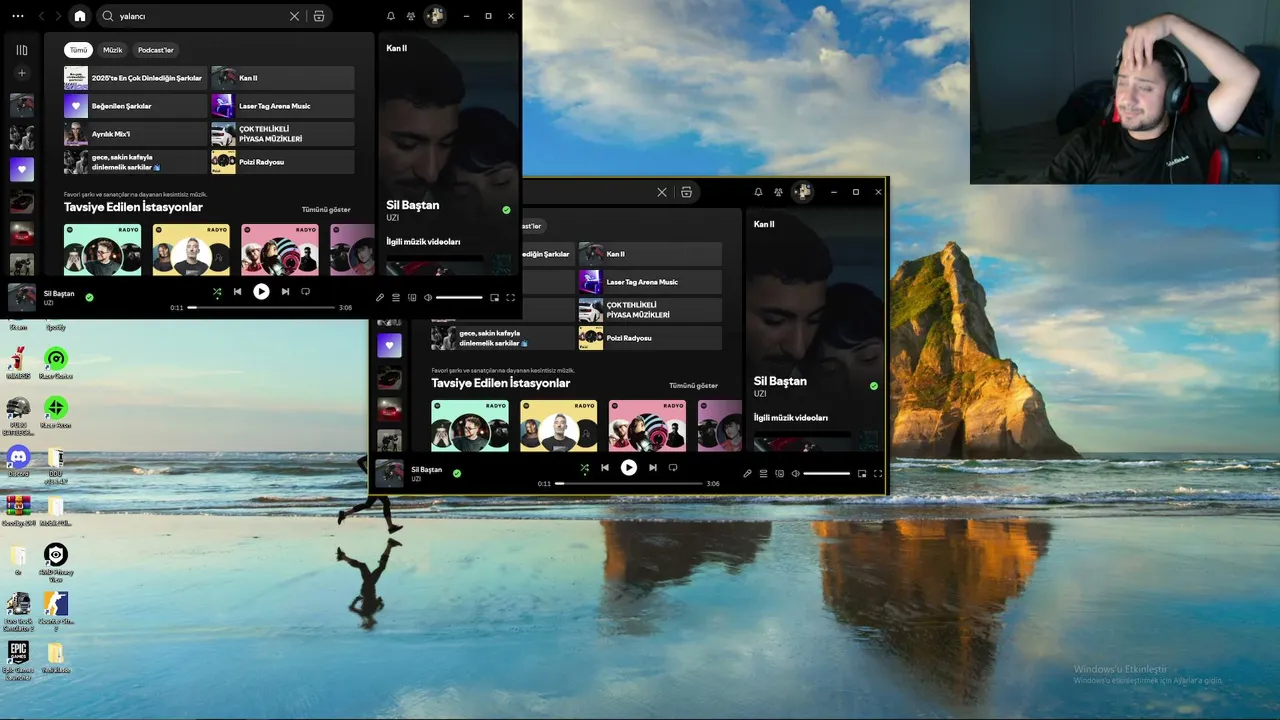Toggle the saved checkmark in the top-left player bar
The height and width of the screenshot is (720, 1280).
[89, 297]
